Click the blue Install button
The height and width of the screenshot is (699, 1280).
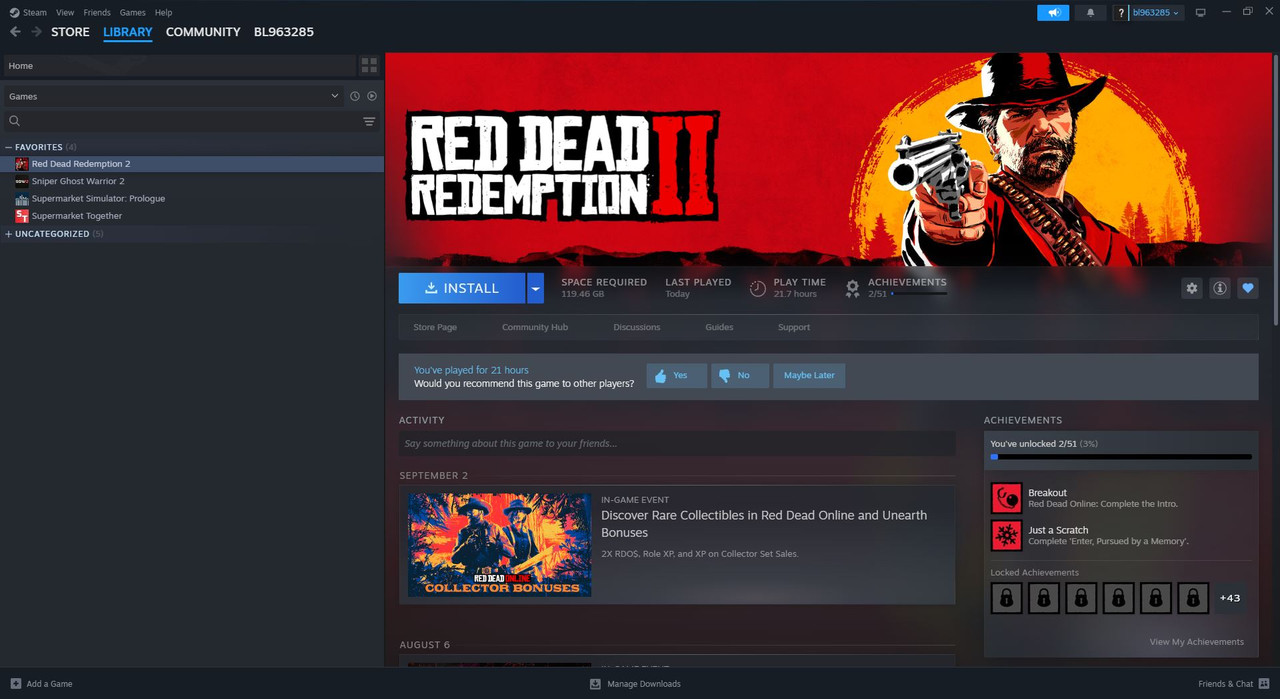point(462,288)
